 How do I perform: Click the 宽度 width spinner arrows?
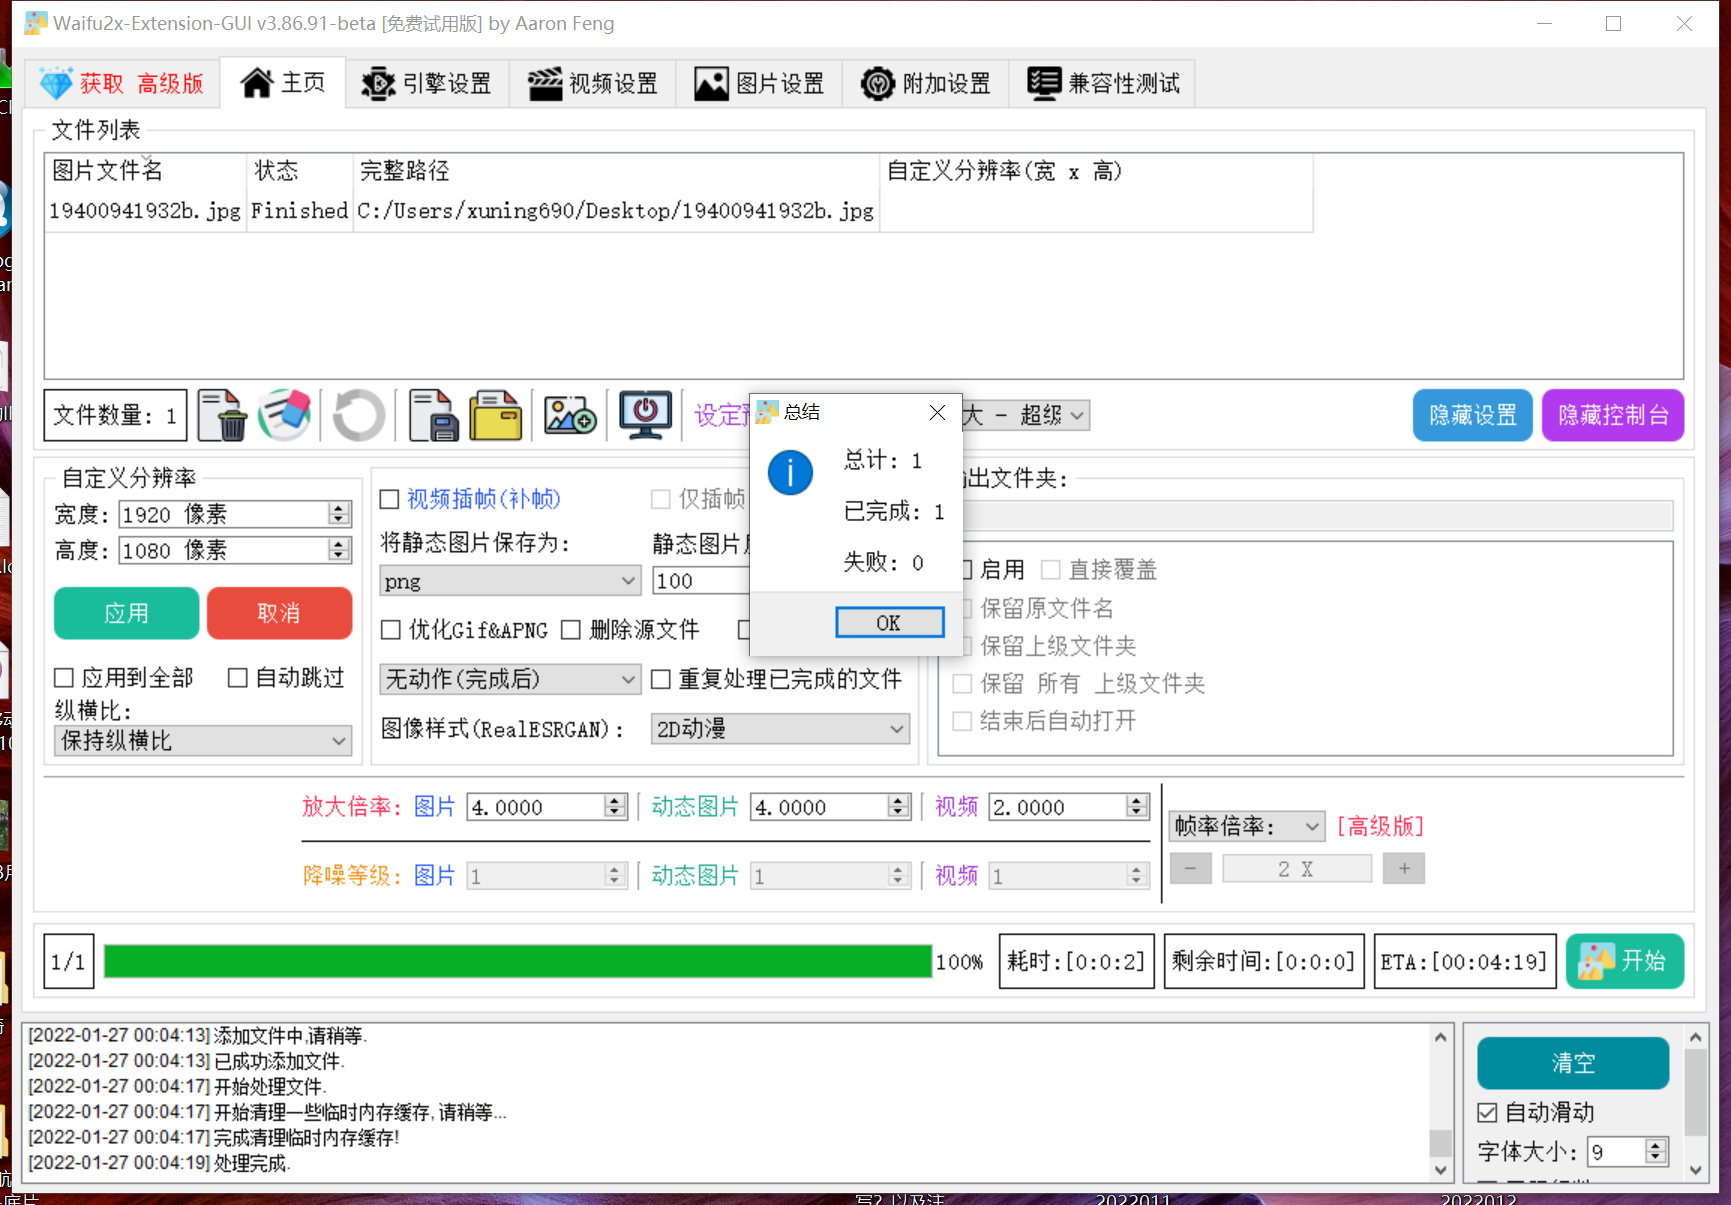click(339, 514)
